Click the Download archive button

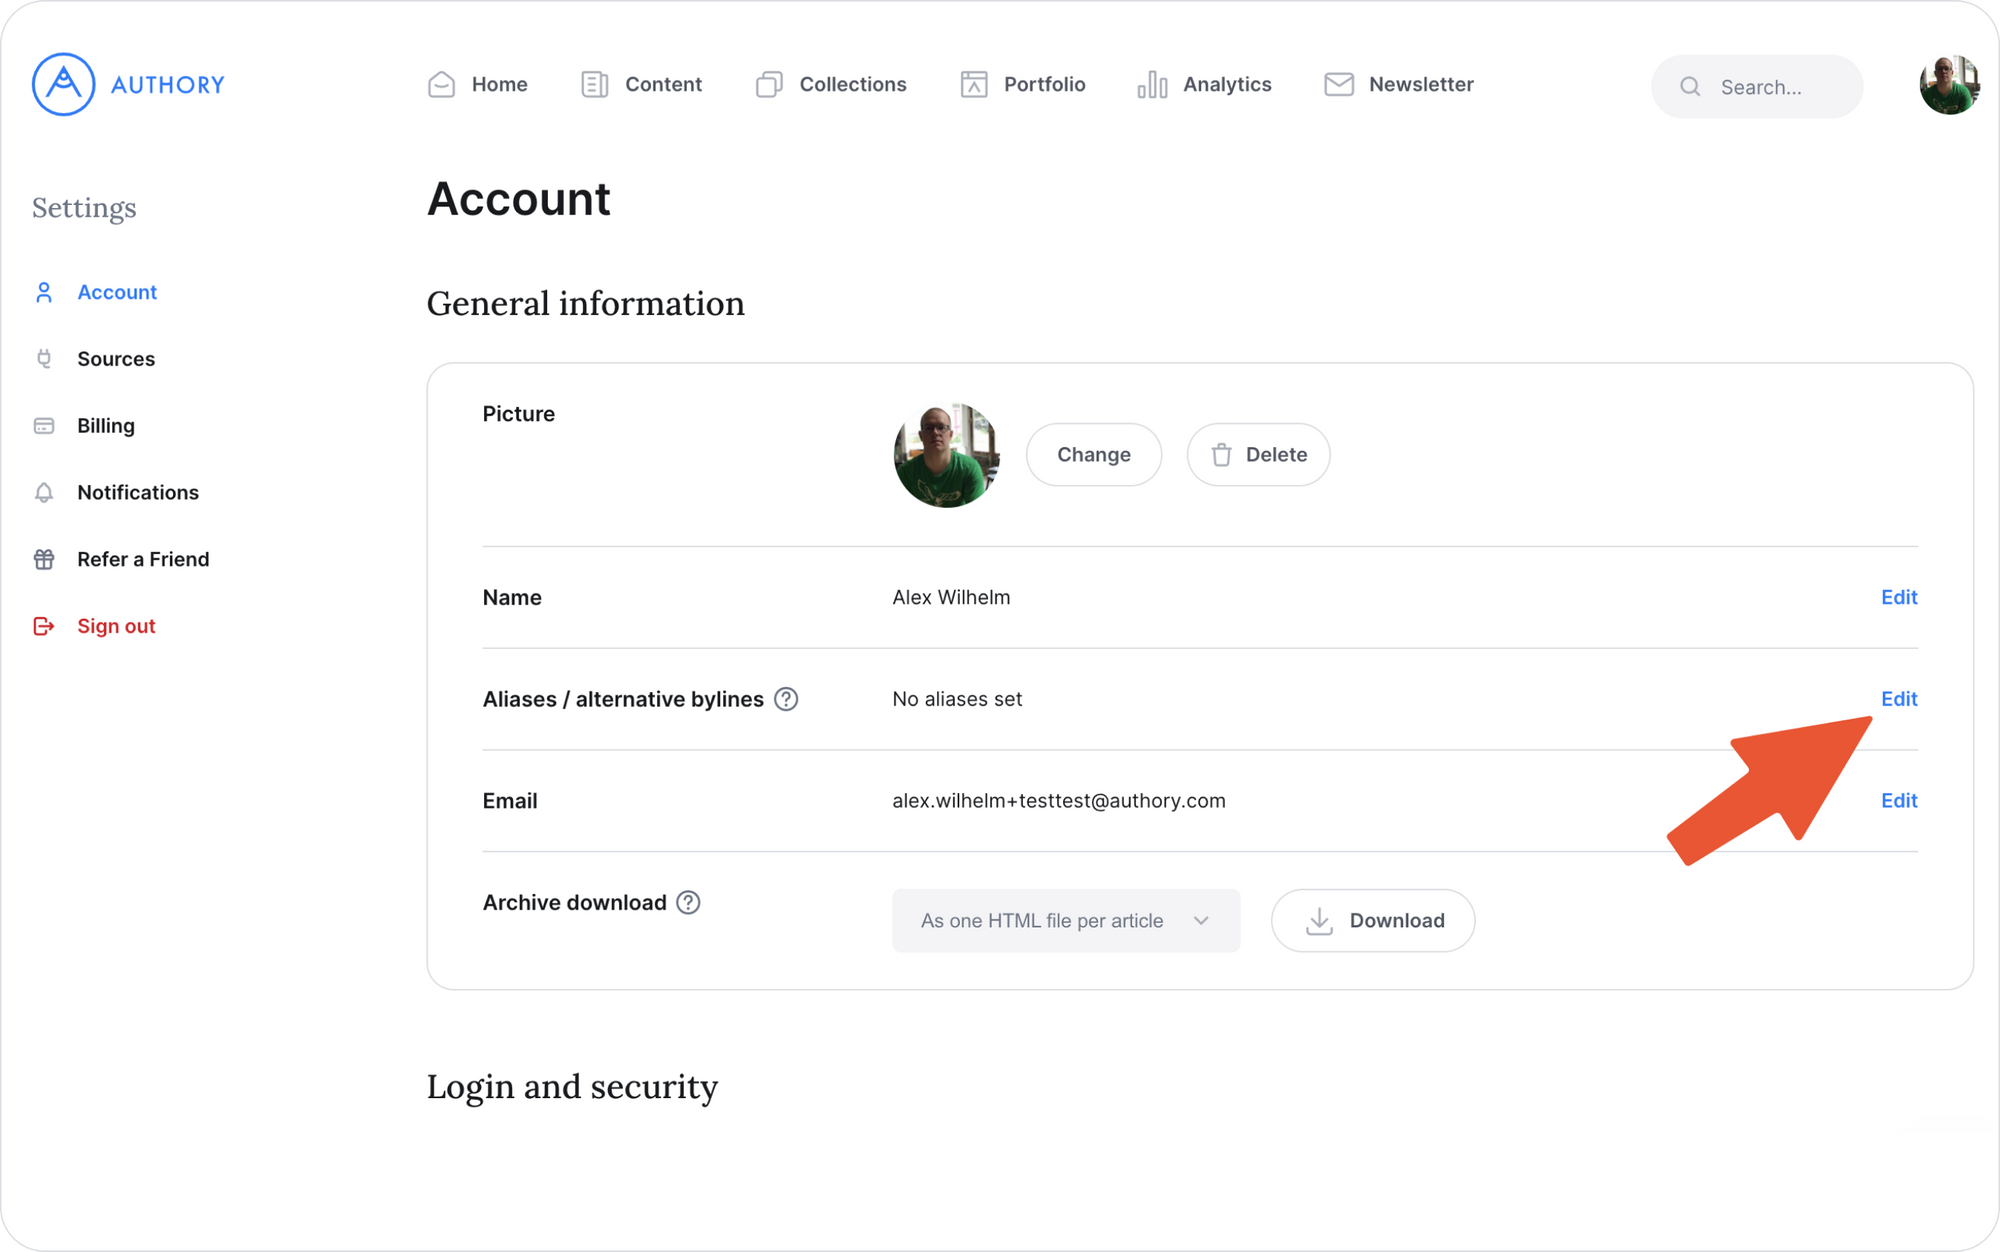pos(1373,921)
